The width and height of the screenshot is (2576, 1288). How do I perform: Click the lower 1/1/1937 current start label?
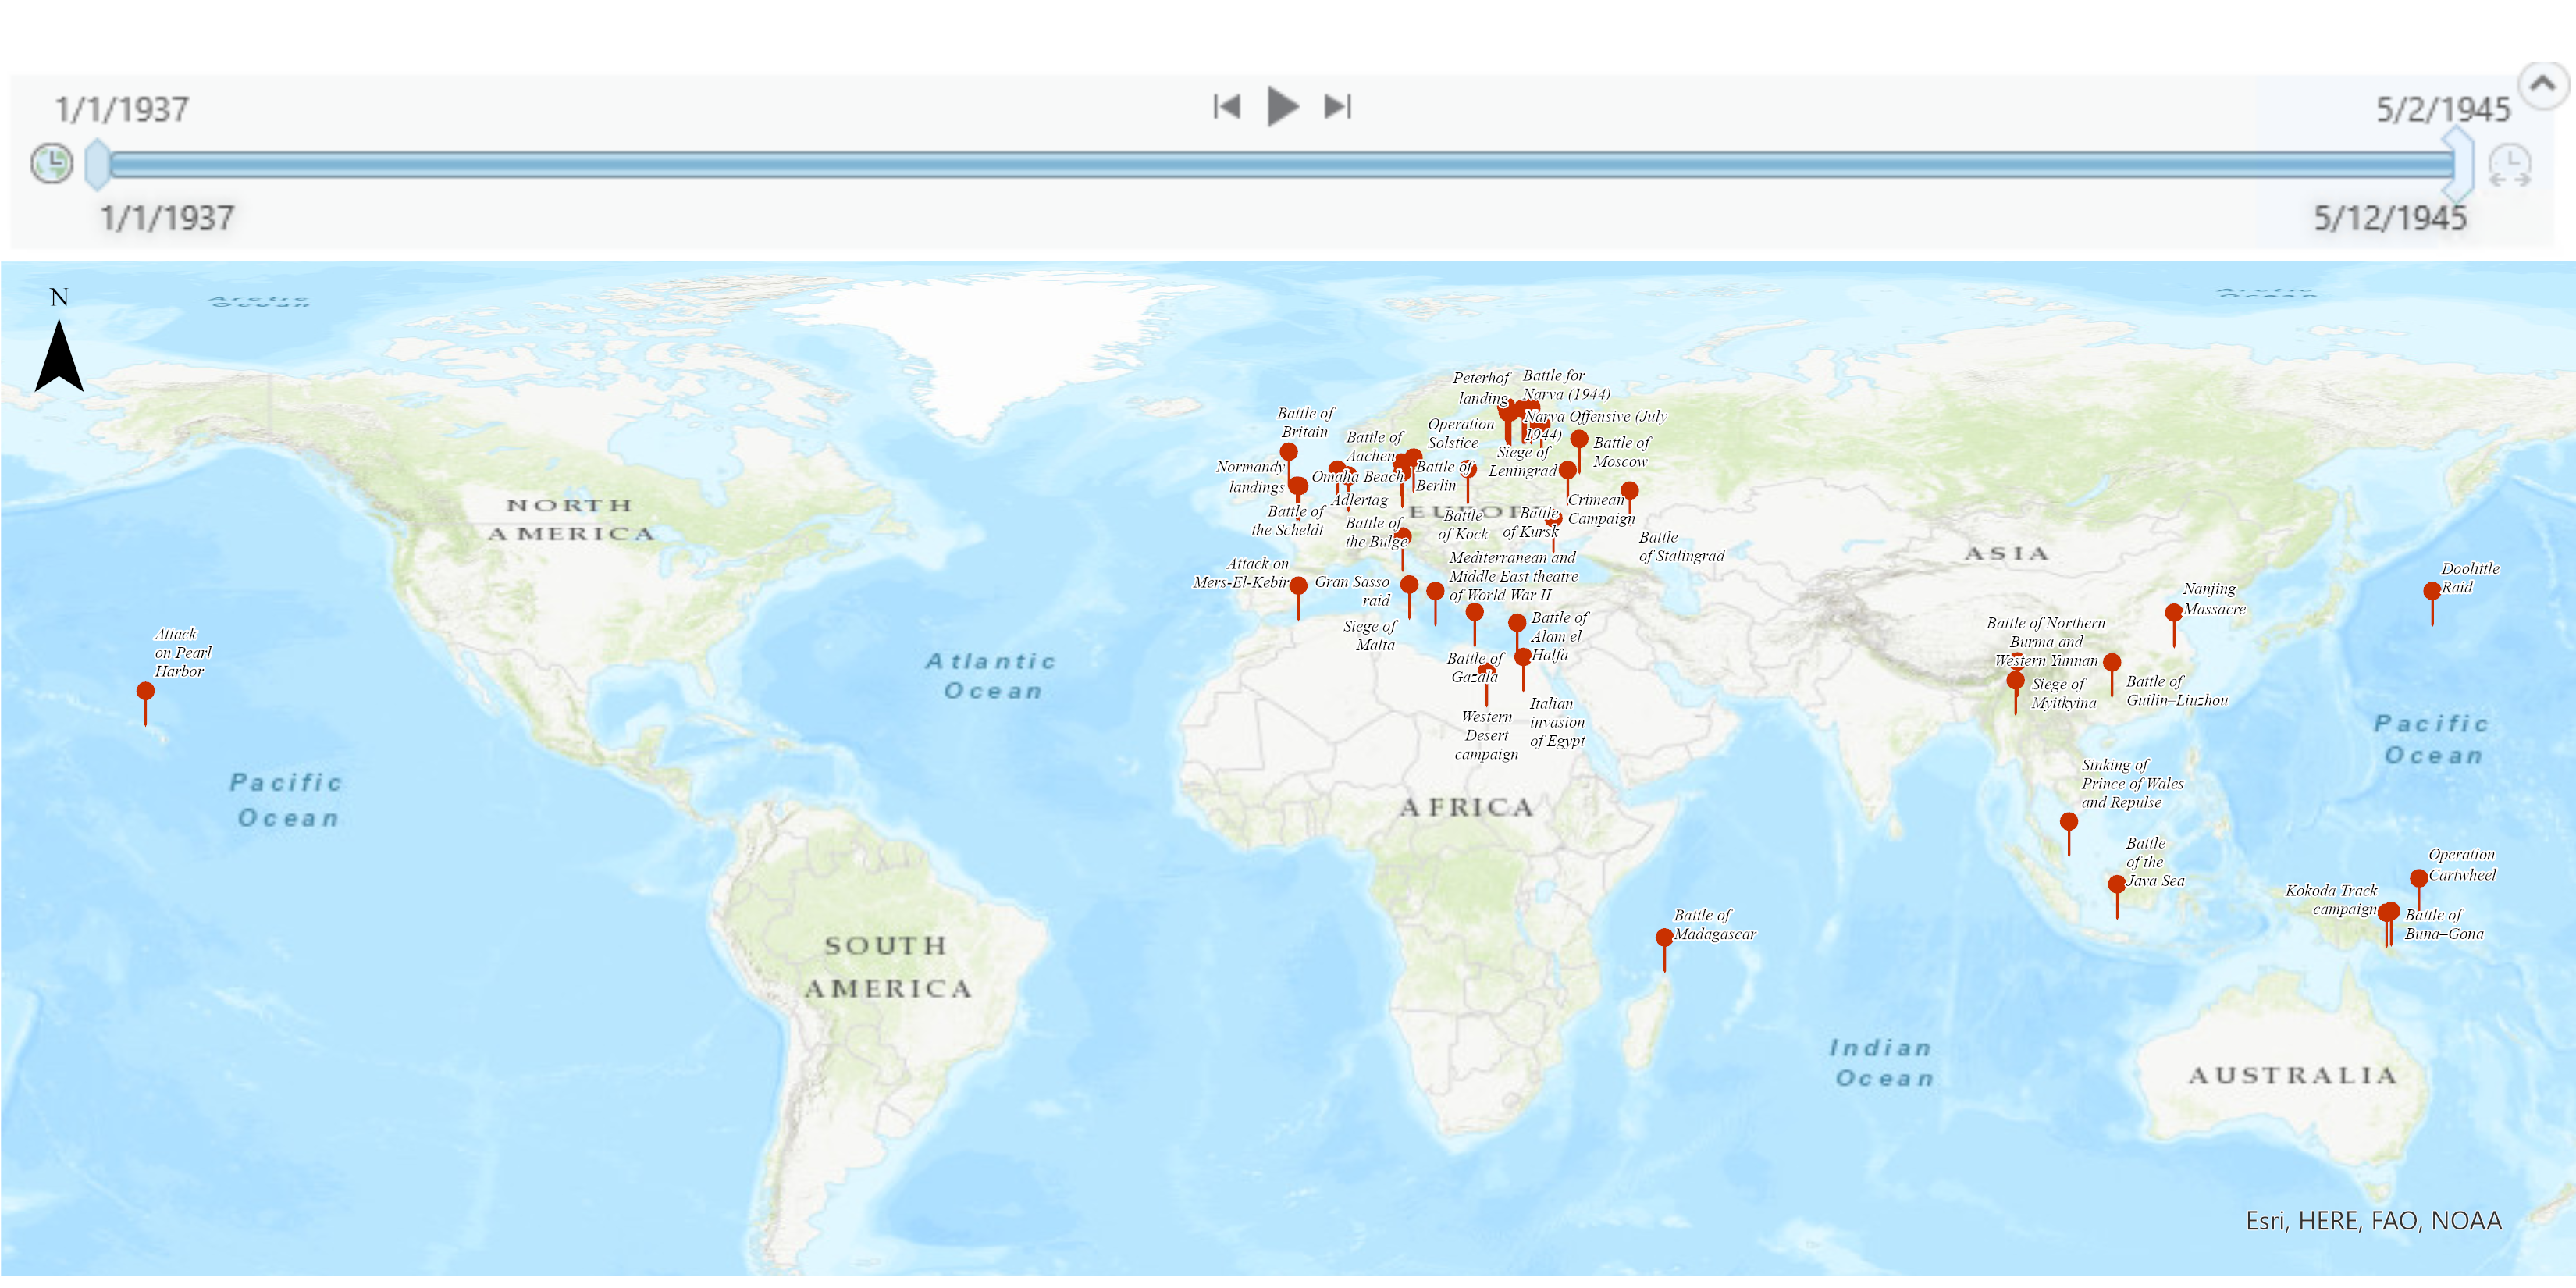167,218
